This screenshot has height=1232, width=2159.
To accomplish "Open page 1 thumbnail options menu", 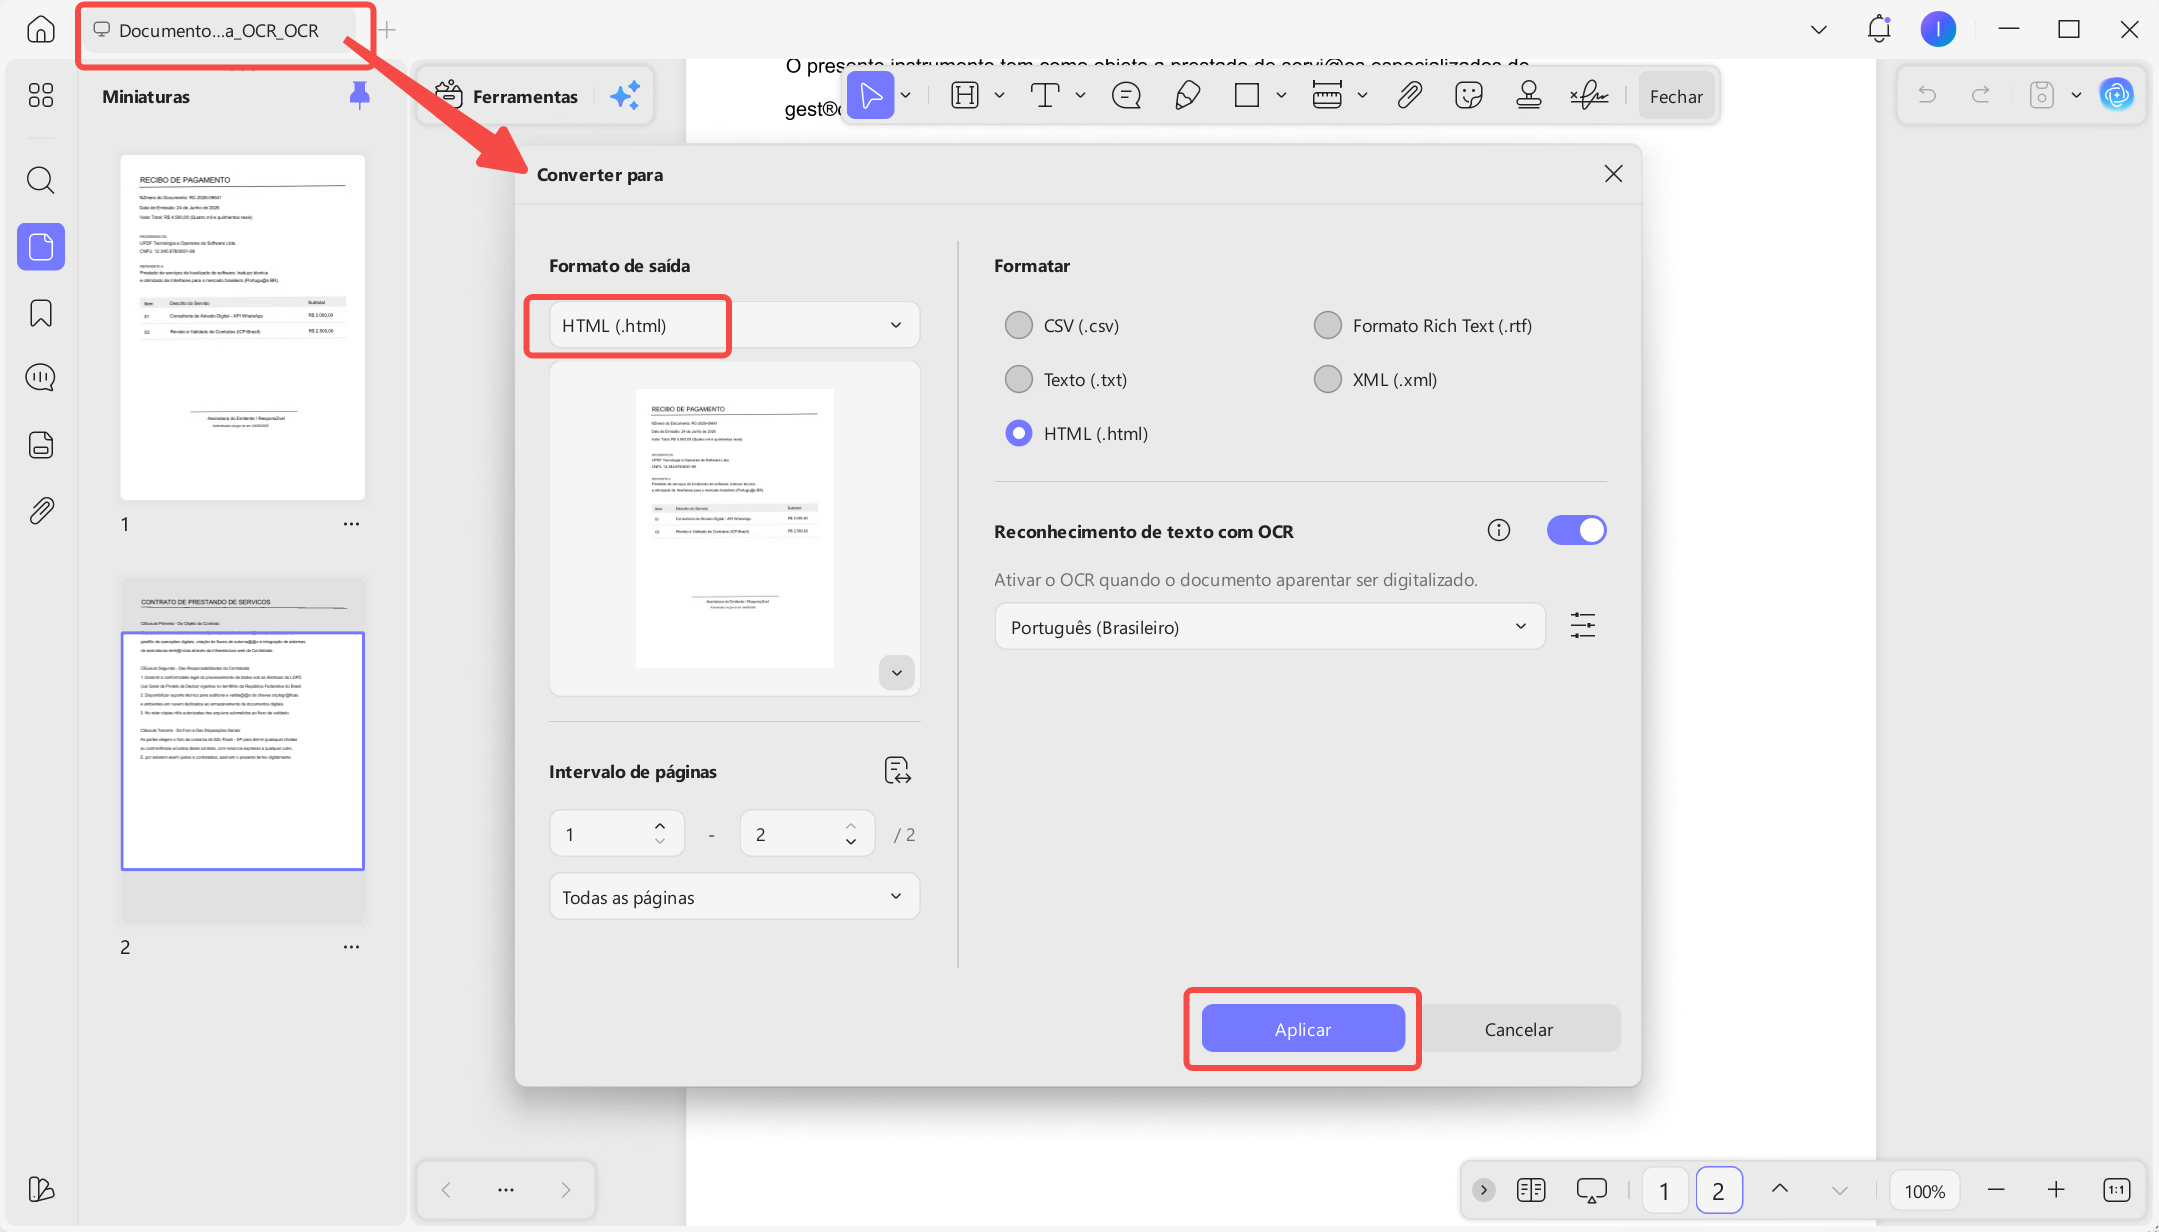I will coord(351,524).
